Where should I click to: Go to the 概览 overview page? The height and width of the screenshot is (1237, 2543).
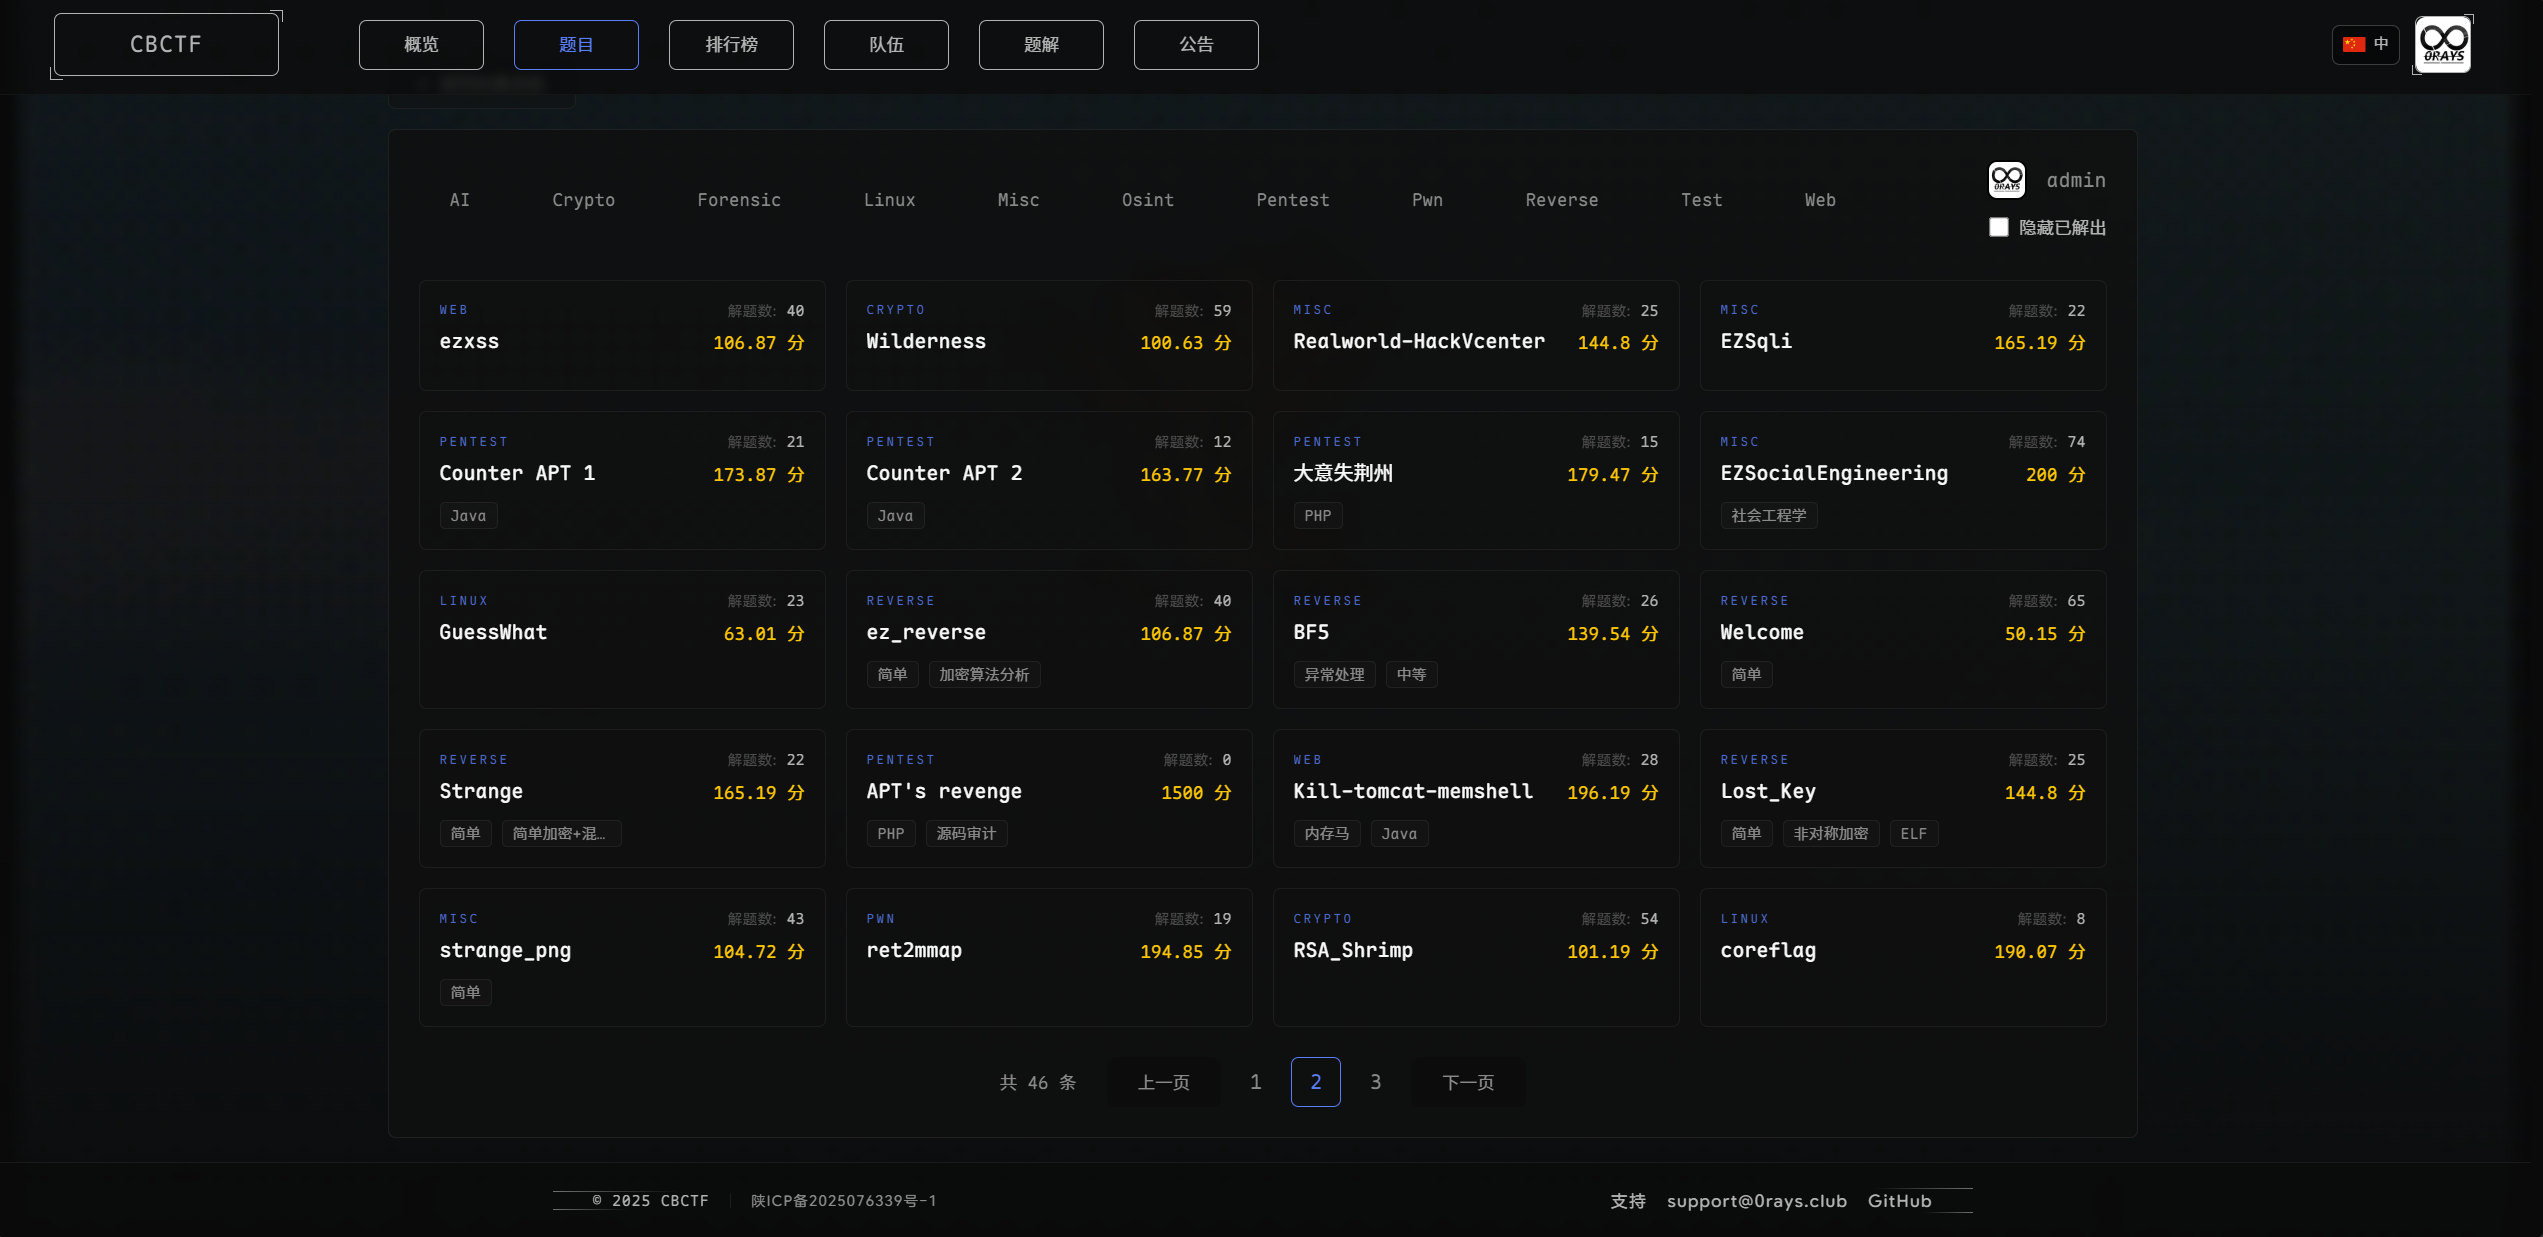point(421,45)
